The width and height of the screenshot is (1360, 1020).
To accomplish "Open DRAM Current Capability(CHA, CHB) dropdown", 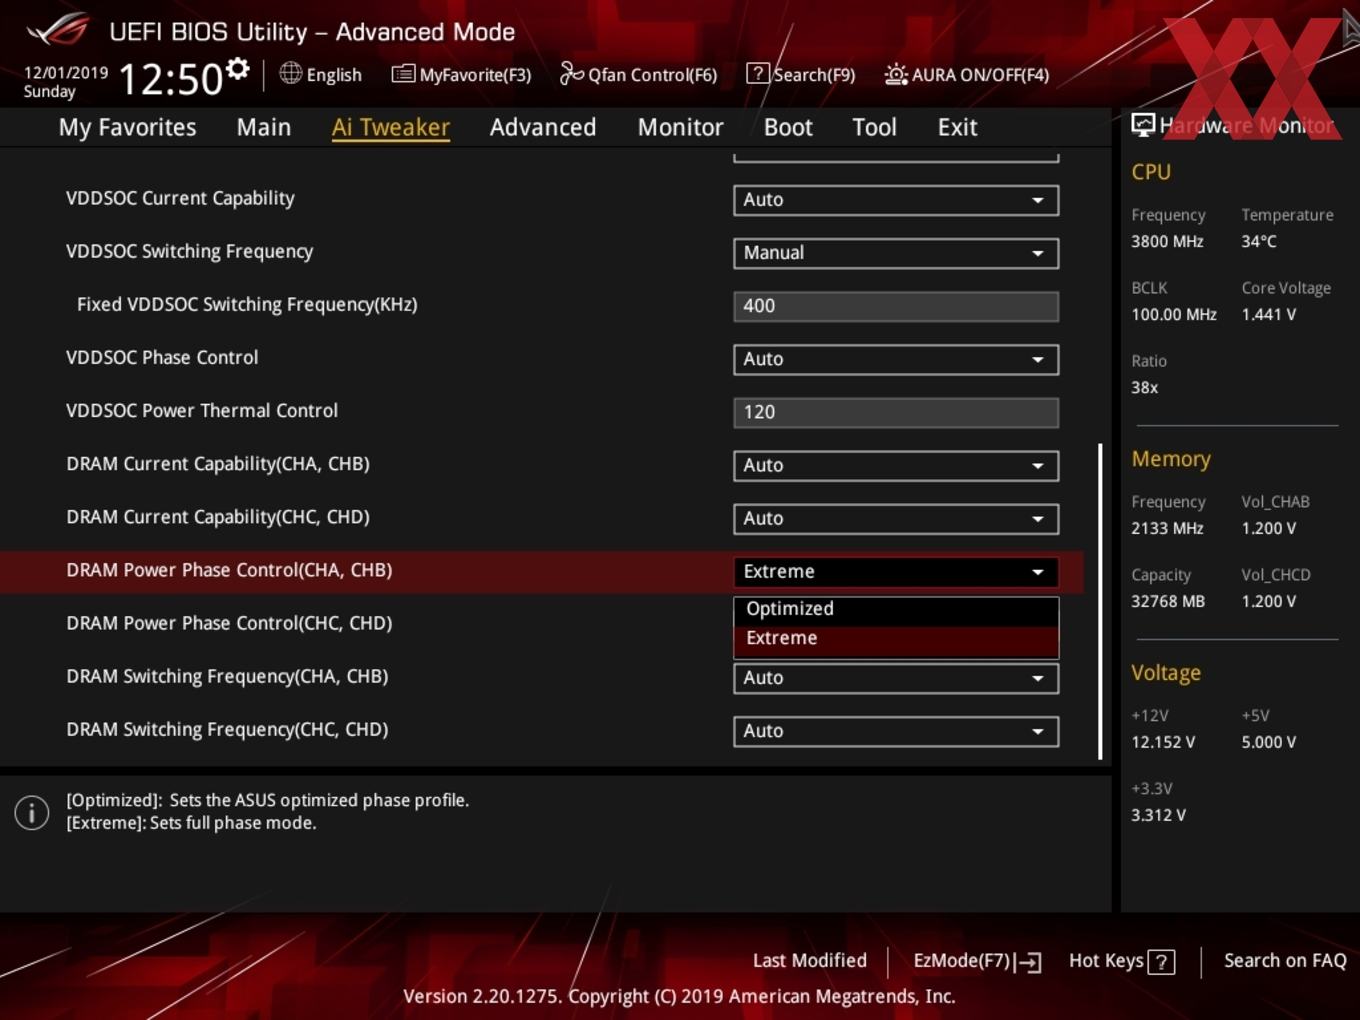I will [x=896, y=465].
